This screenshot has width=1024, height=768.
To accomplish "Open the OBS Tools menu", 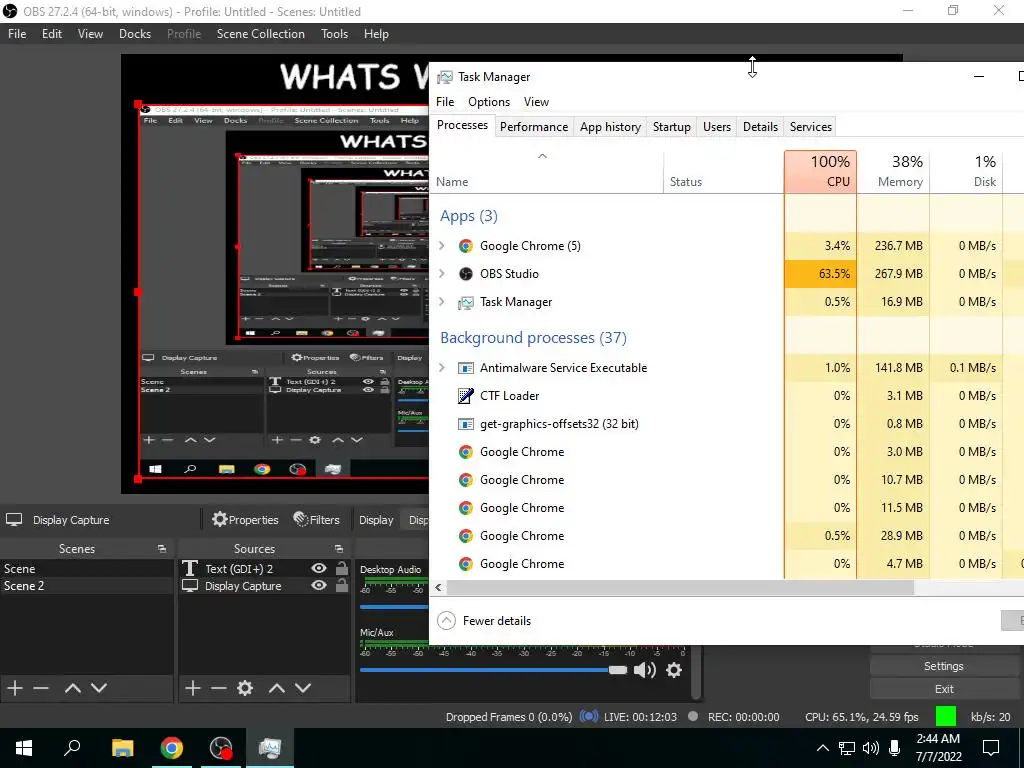I will [334, 34].
